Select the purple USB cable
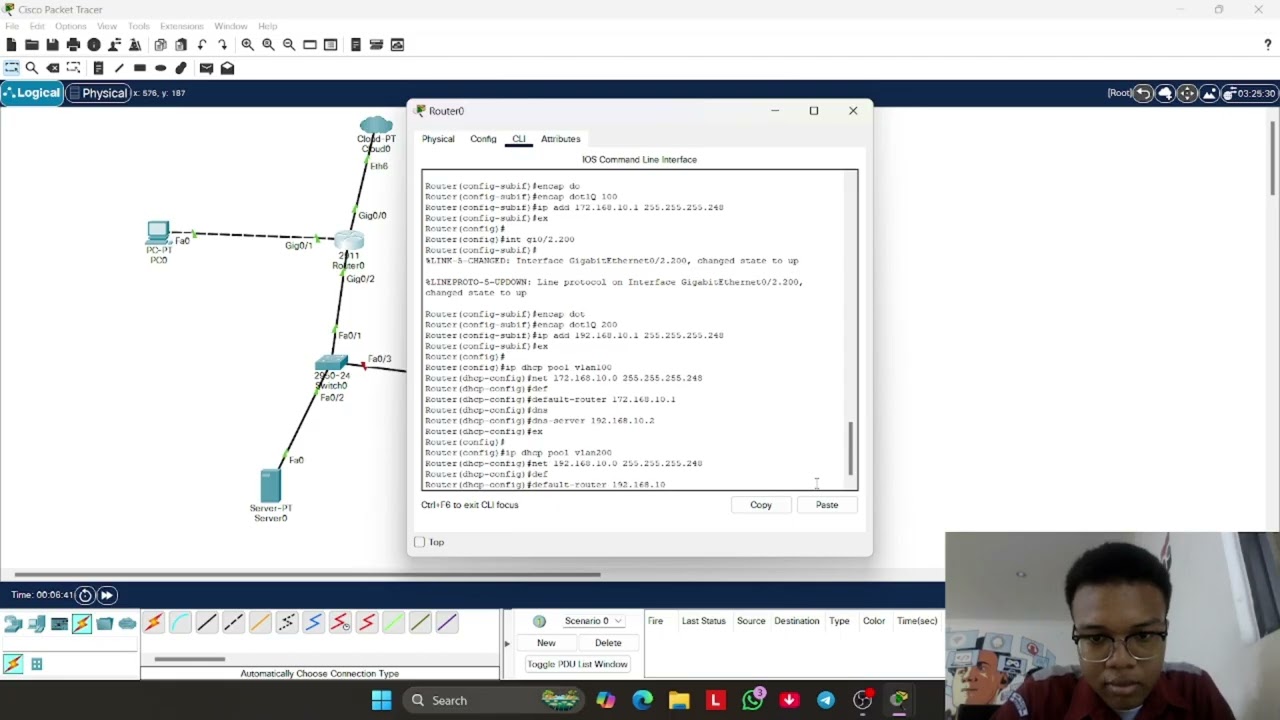Image resolution: width=1280 pixels, height=720 pixels. (447, 623)
